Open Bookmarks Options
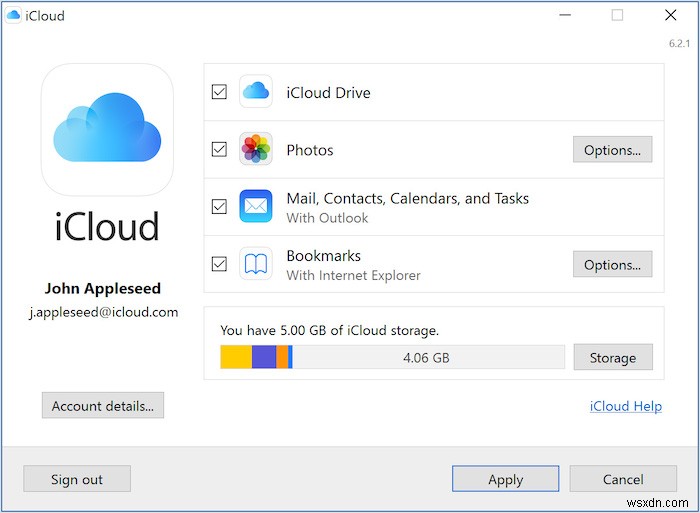 pos(612,264)
